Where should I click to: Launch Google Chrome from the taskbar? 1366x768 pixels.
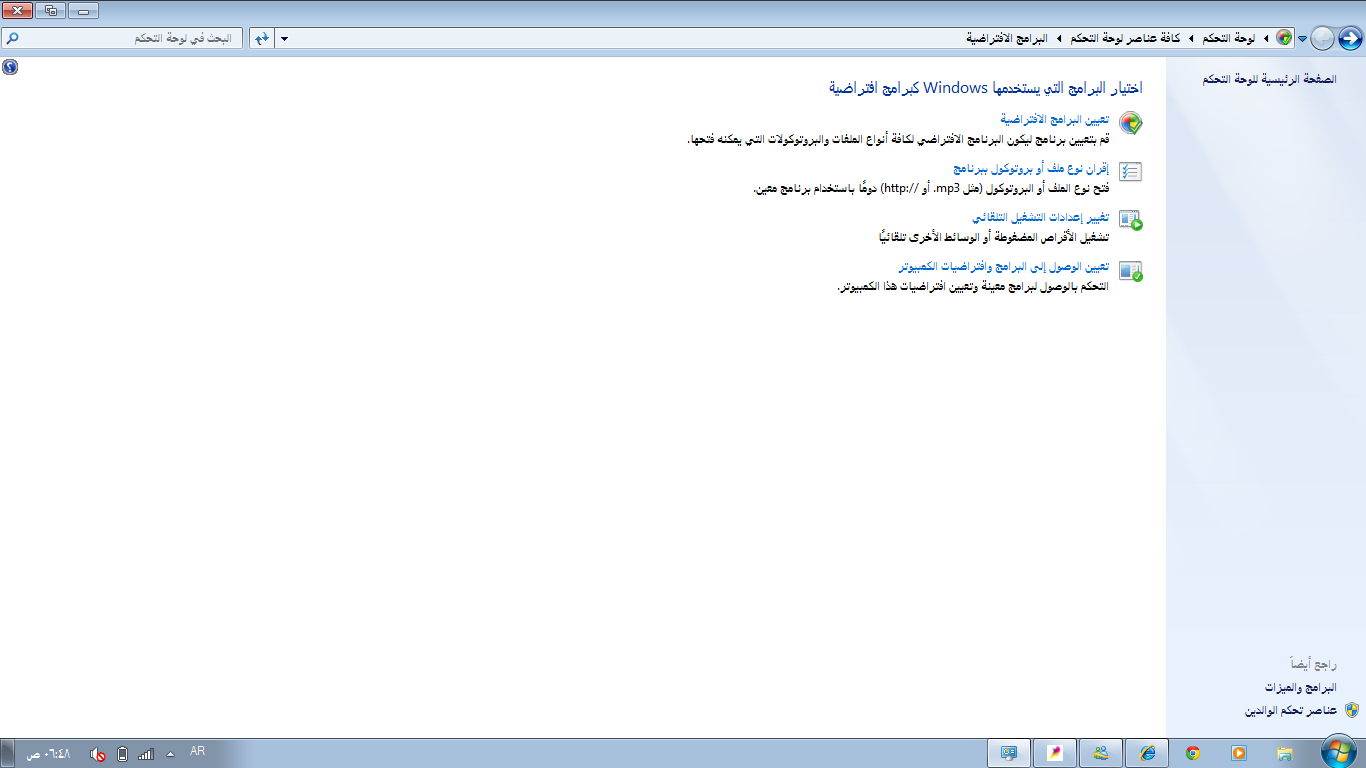tap(1192, 753)
